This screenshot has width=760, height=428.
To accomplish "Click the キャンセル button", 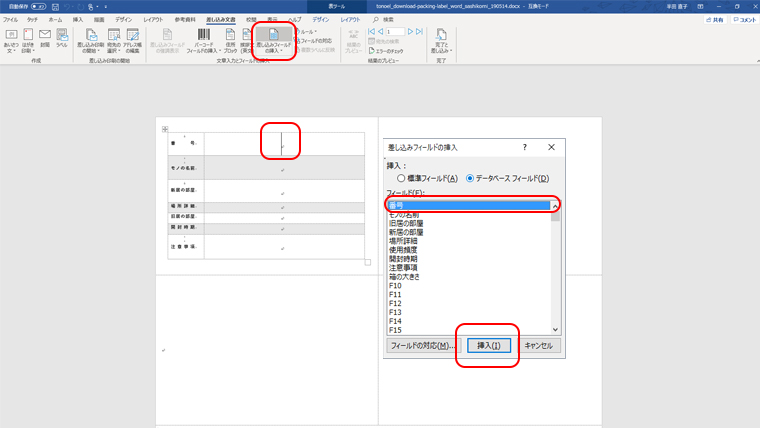I will click(x=539, y=345).
